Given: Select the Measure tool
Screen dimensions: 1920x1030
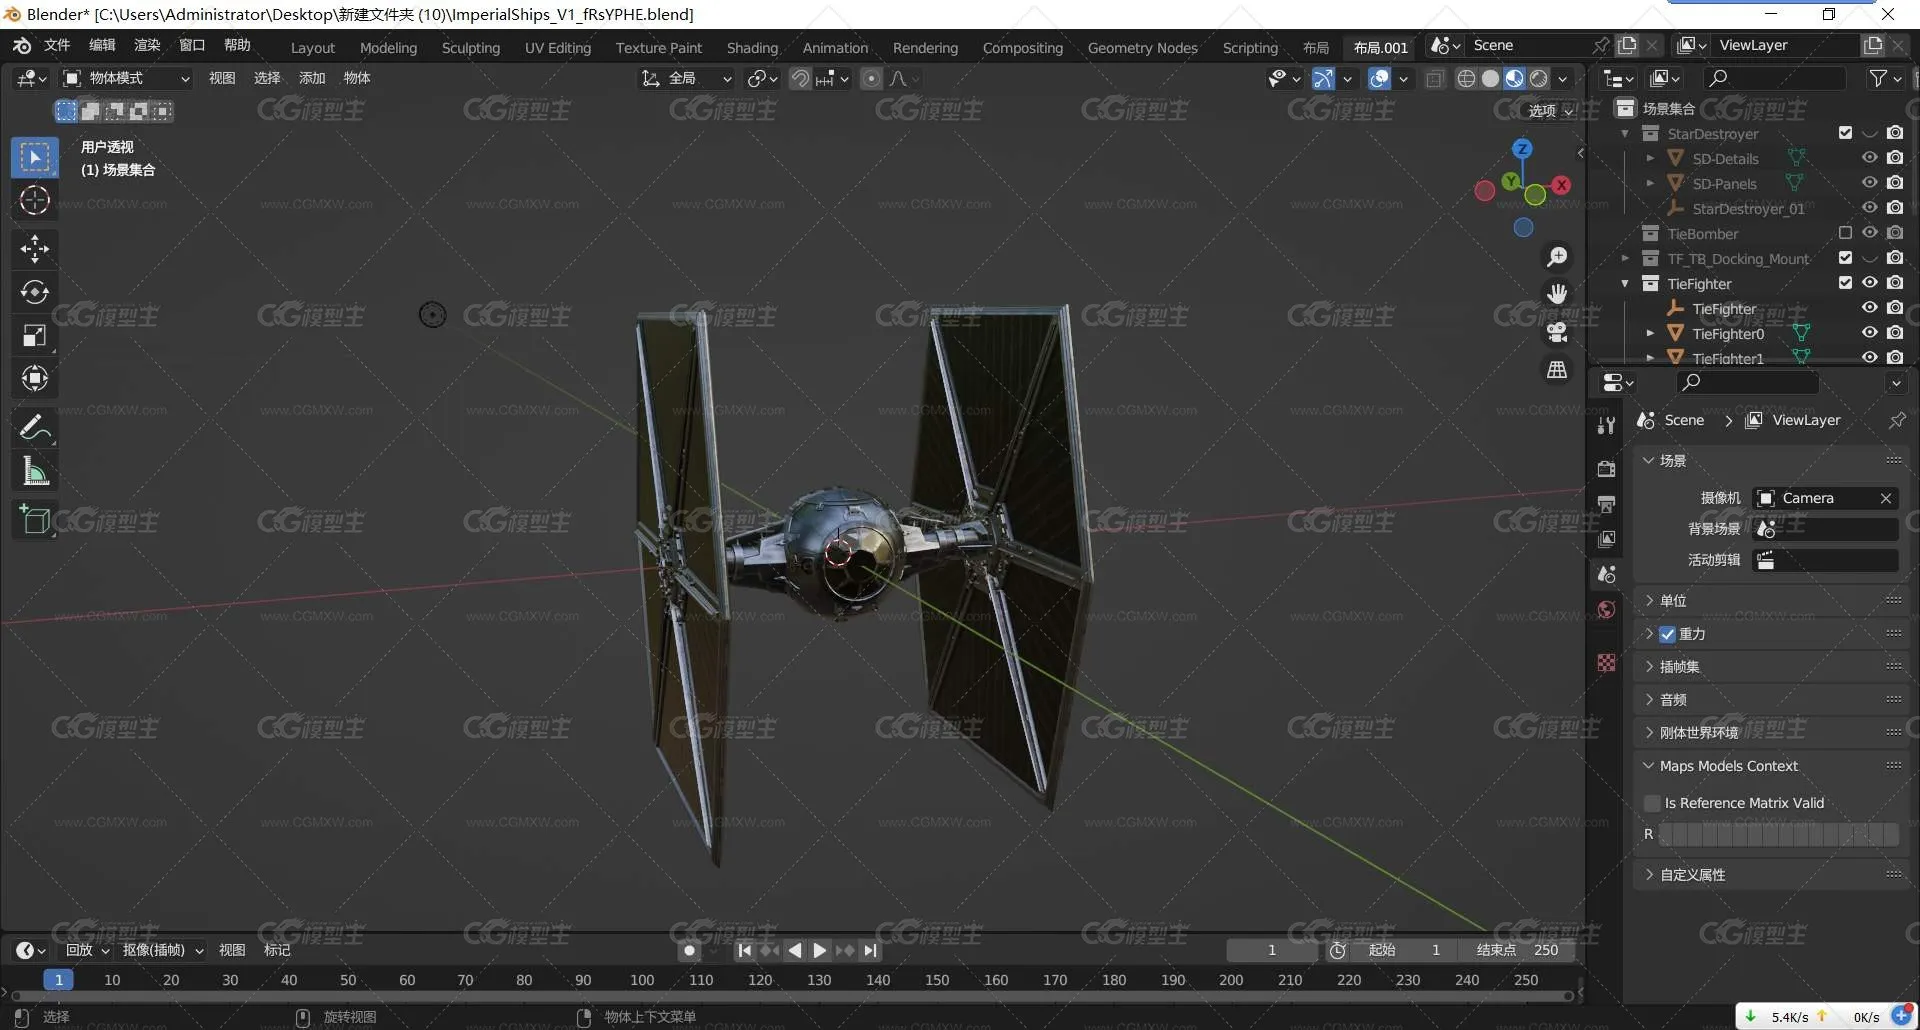Looking at the screenshot, I should pyautogui.click(x=35, y=471).
